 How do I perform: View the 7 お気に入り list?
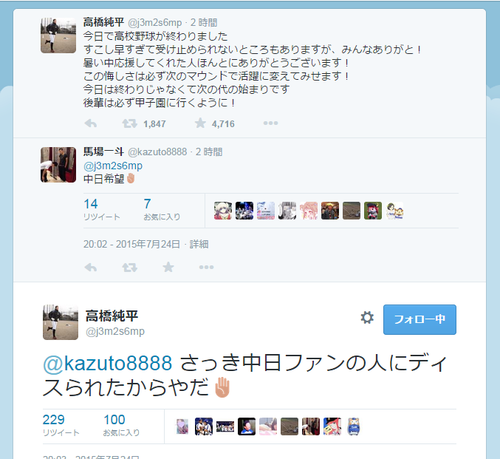(x=162, y=210)
